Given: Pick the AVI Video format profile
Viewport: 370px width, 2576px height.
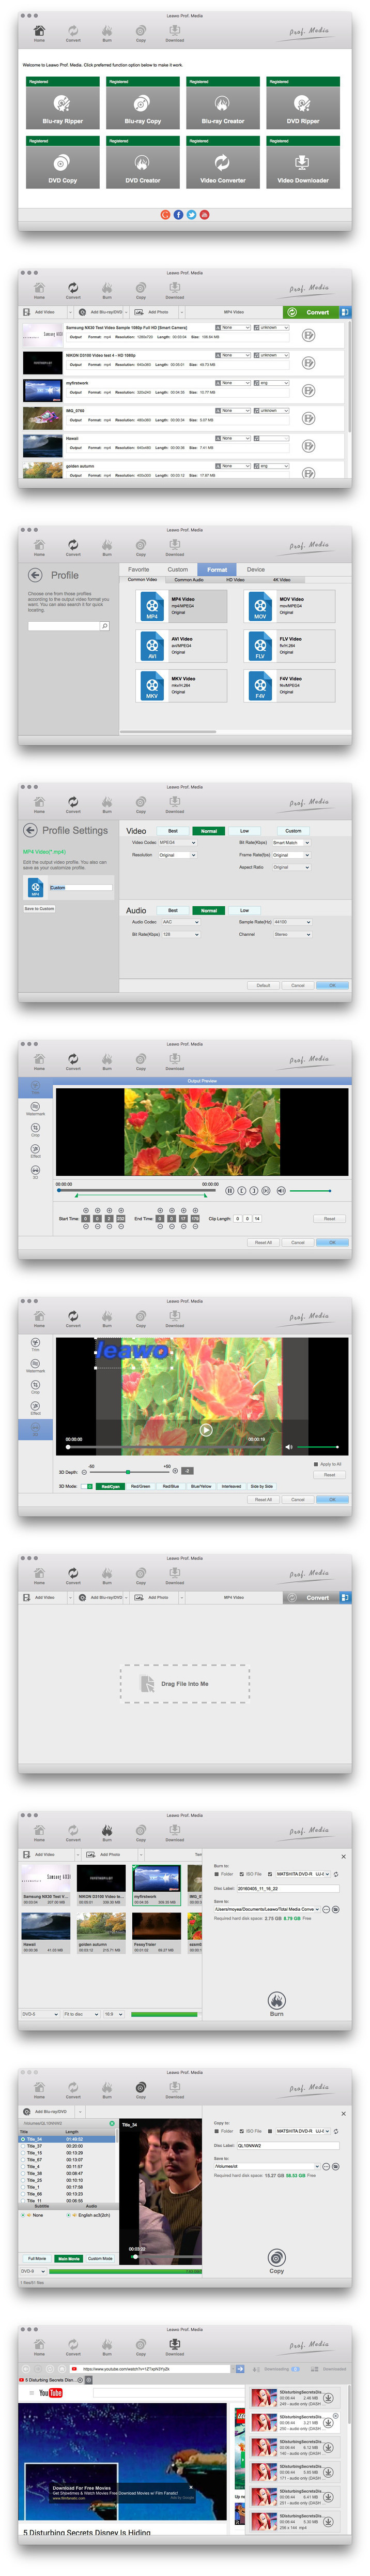Looking at the screenshot, I should [182, 646].
